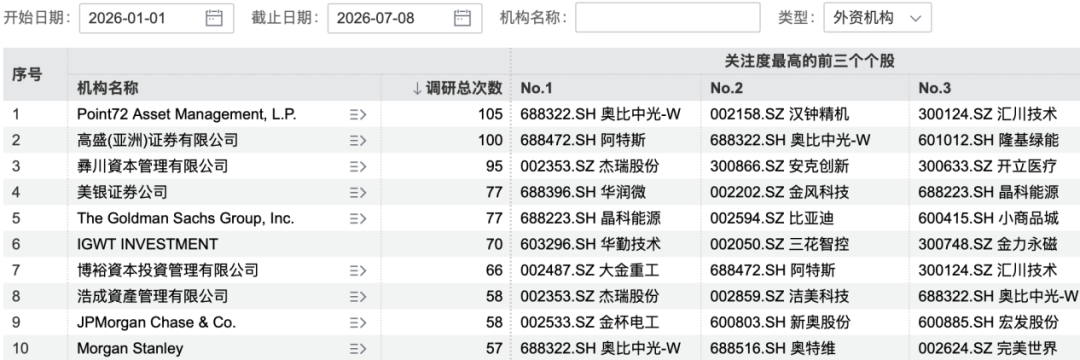Click 688516.SH 奥特维 stock cell
Viewport: 1080px width, 360px height.
pos(773,348)
